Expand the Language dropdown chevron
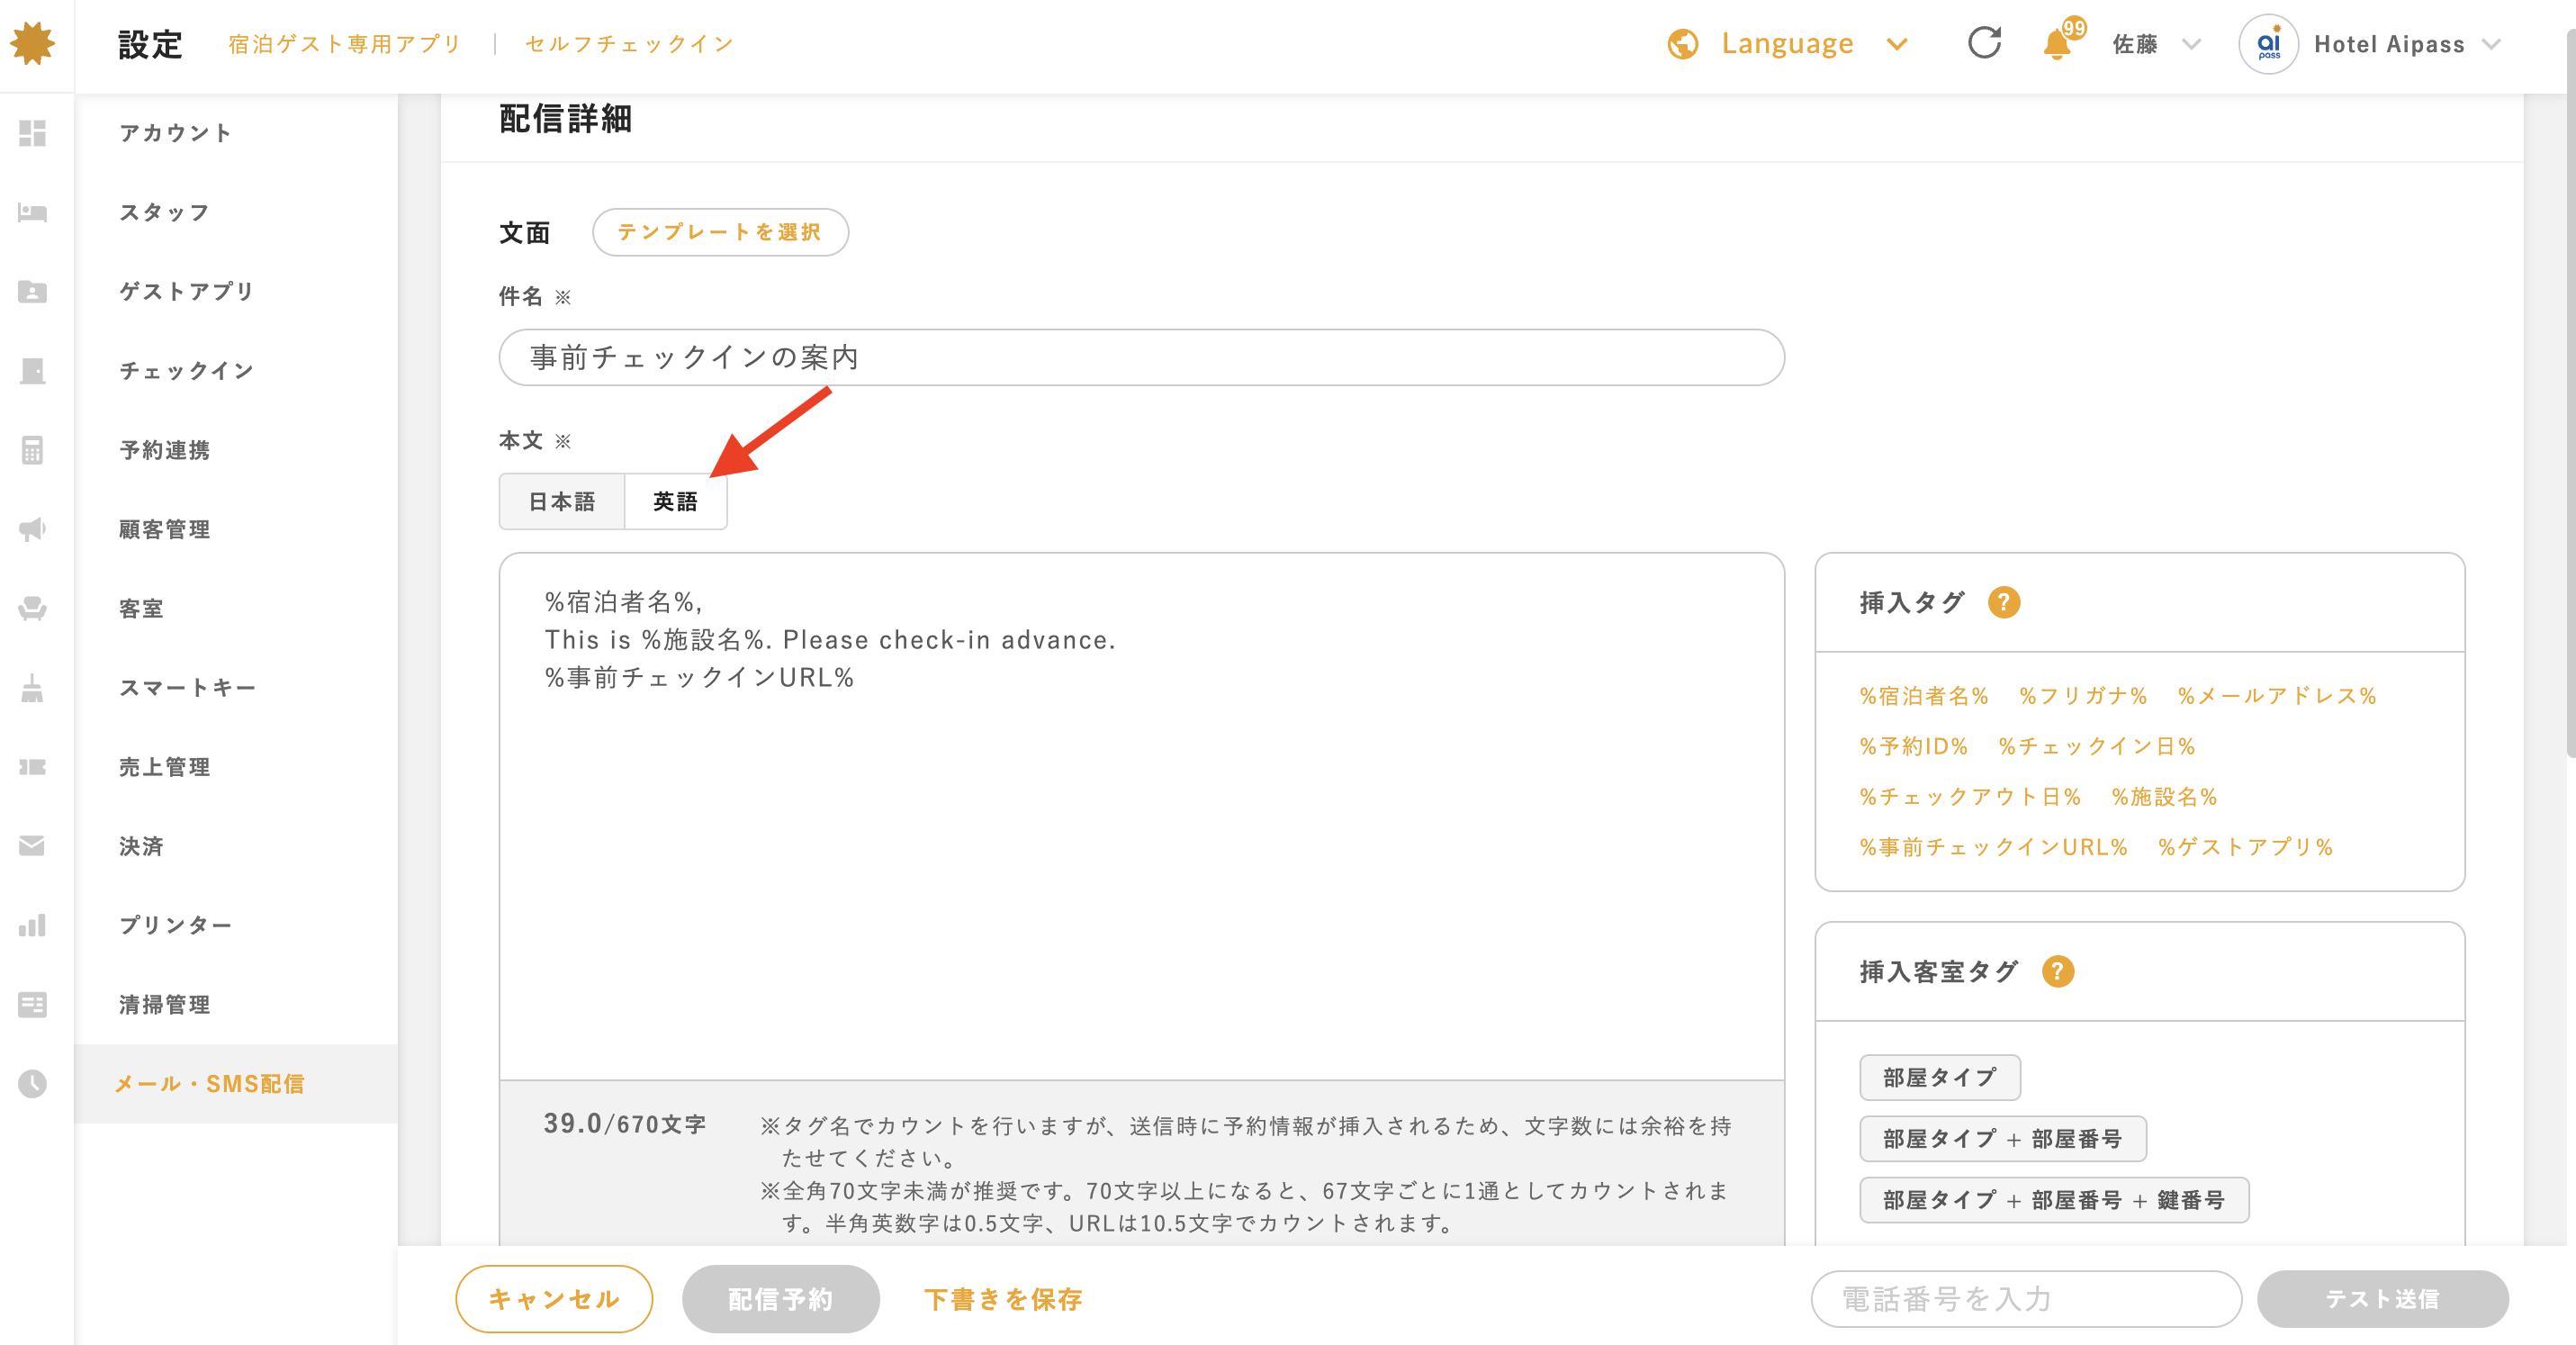Image resolution: width=2576 pixels, height=1345 pixels. [x=1897, y=44]
